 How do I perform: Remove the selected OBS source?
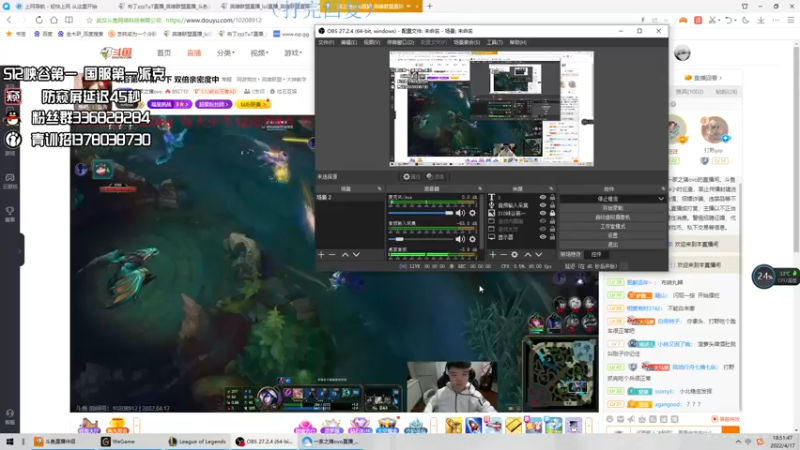pyautogui.click(x=504, y=254)
